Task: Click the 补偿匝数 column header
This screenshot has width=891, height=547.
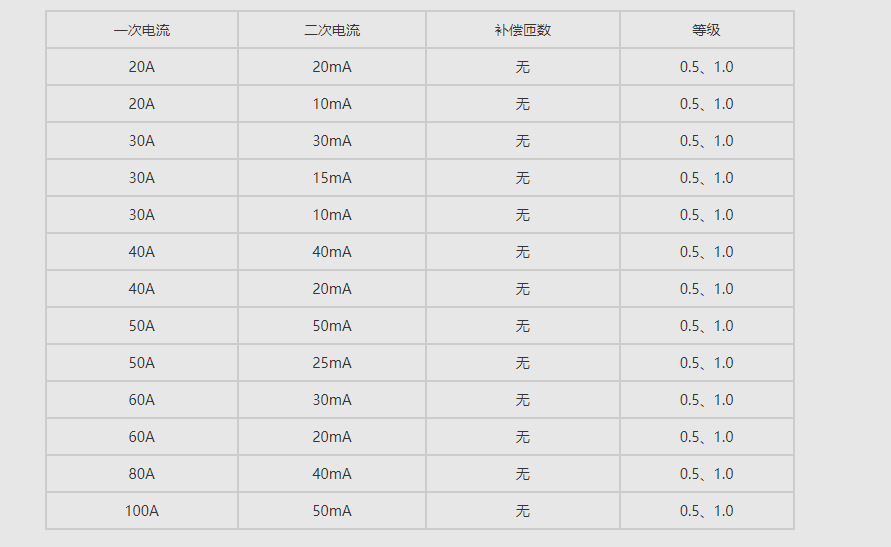Action: coord(523,30)
